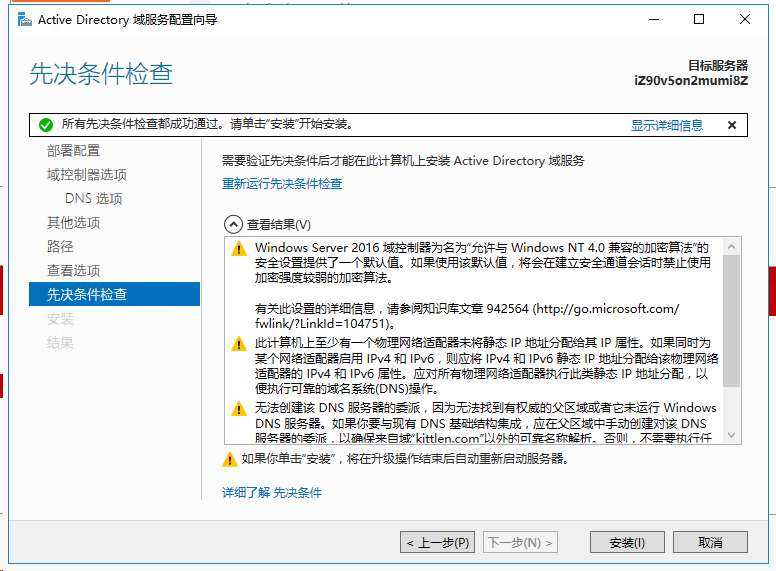Click warning icon beside Windows Server 2016 message

coord(239,248)
